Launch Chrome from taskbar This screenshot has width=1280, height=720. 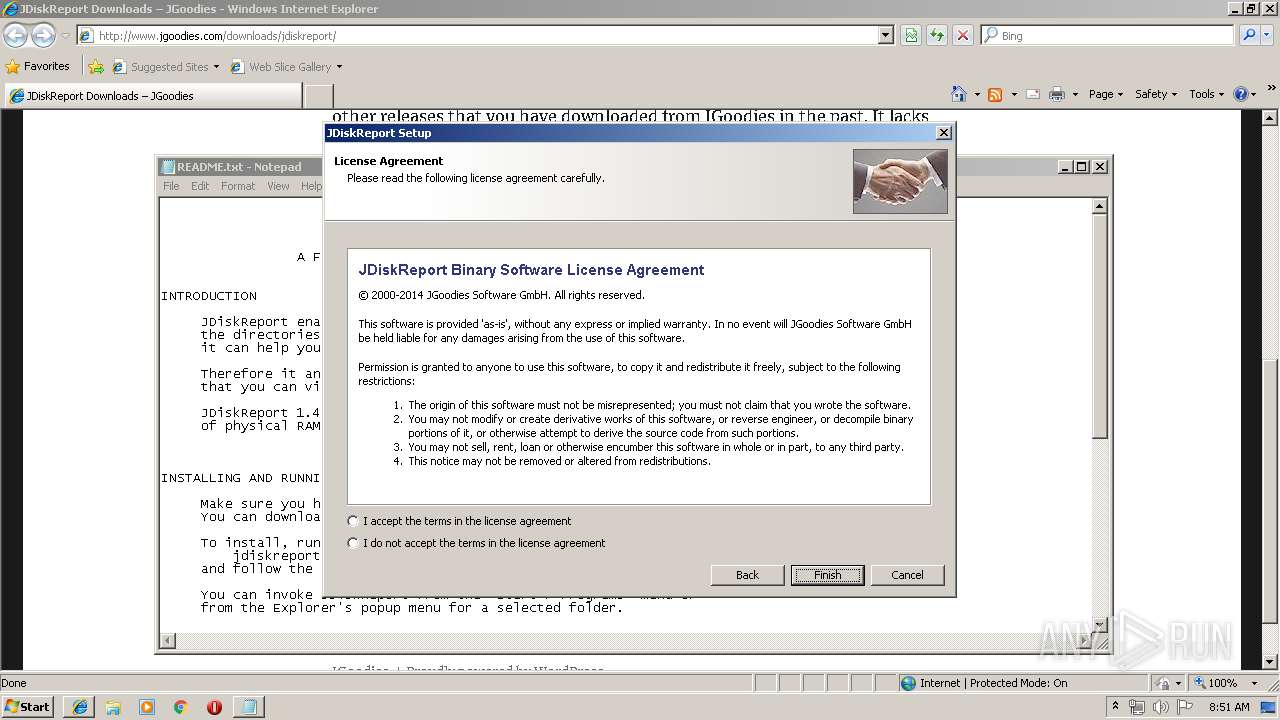coord(180,707)
